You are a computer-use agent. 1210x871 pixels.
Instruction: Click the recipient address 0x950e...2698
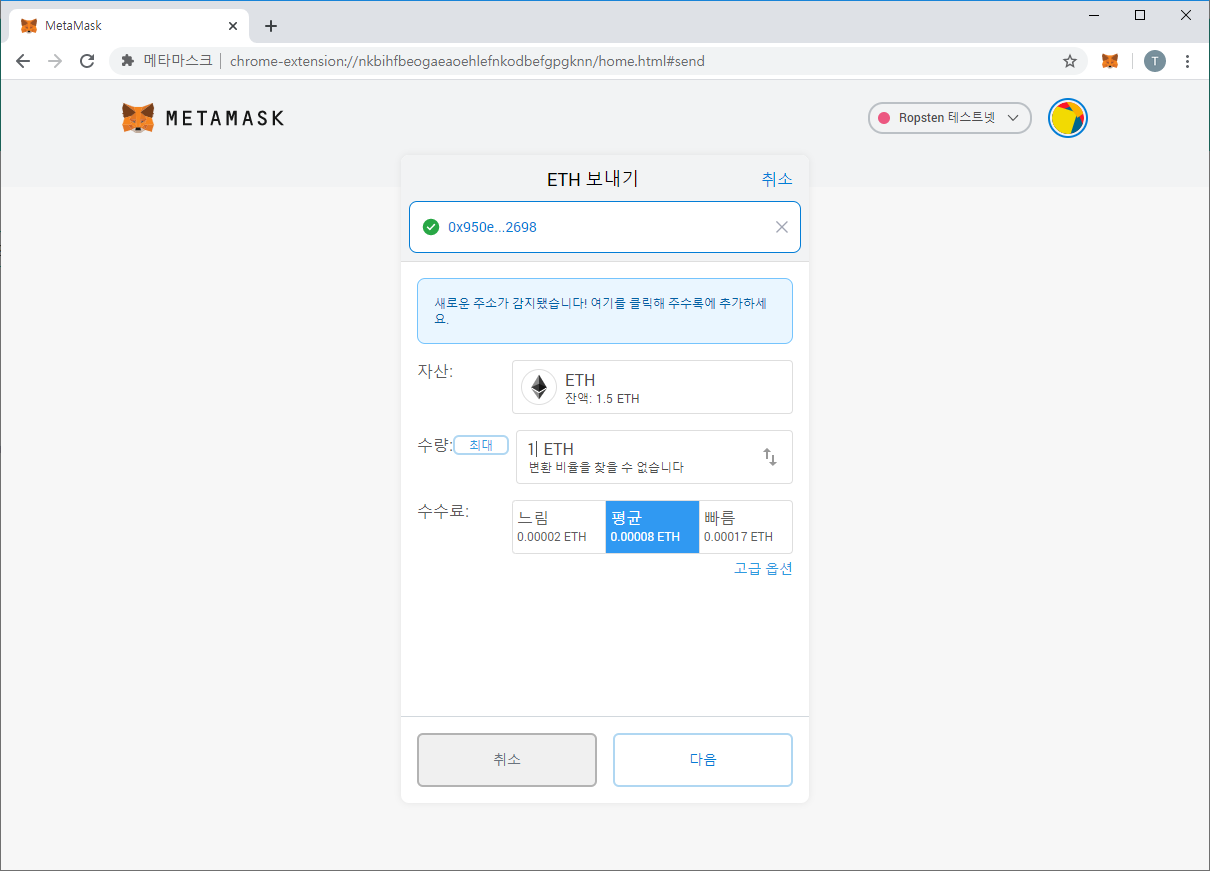pyautogui.click(x=492, y=227)
